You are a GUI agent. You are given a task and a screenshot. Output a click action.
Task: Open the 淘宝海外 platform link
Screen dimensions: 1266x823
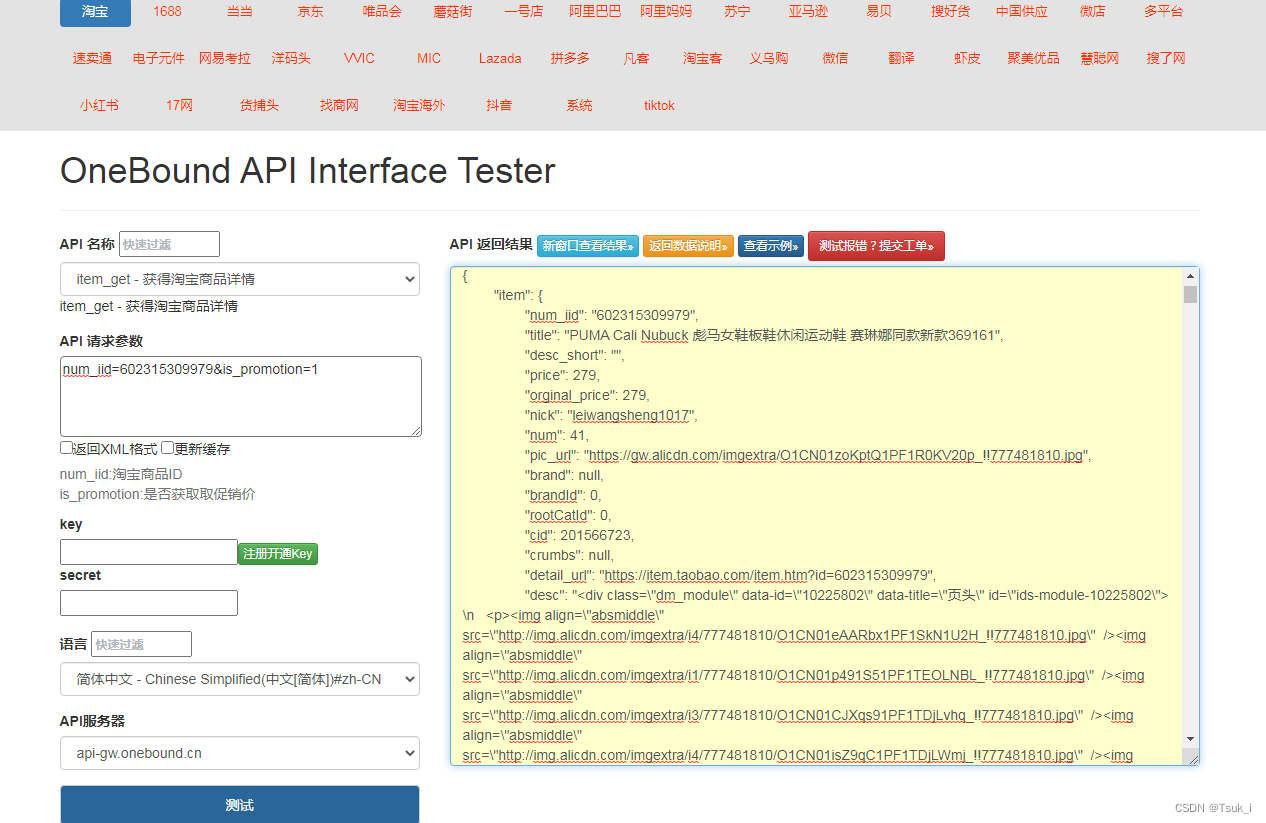point(419,105)
